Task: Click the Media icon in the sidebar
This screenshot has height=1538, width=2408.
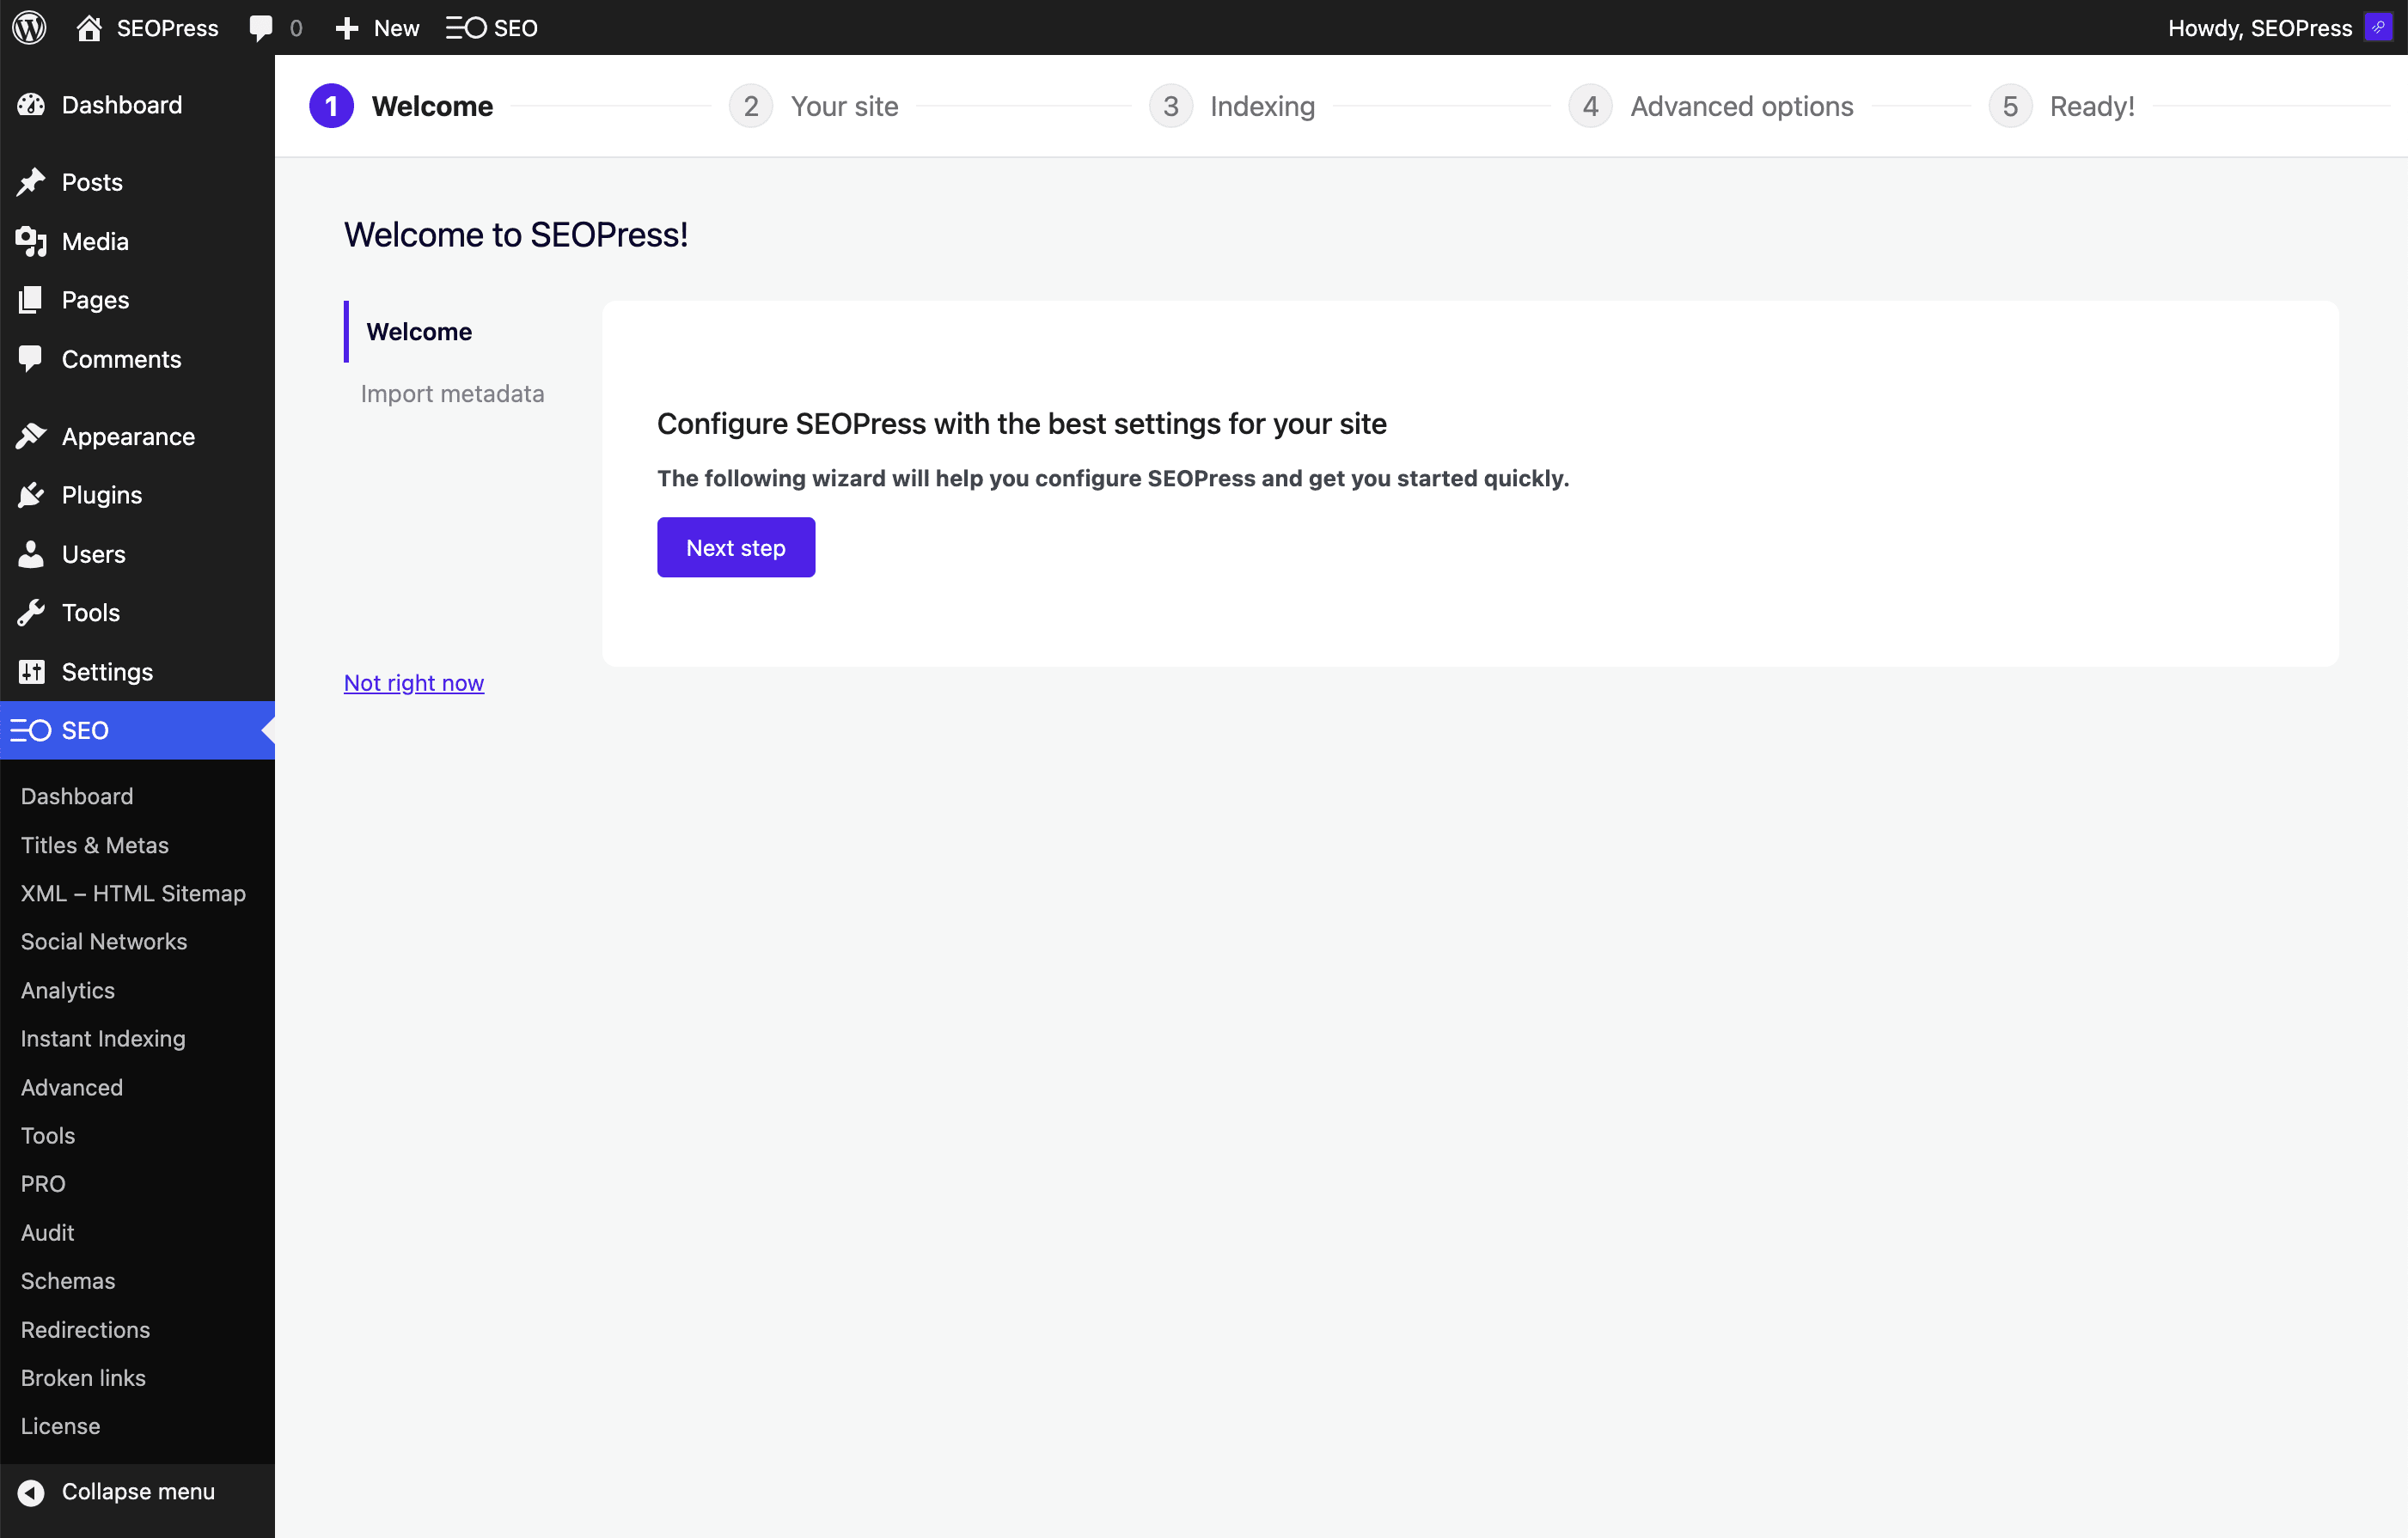Action: 31,241
